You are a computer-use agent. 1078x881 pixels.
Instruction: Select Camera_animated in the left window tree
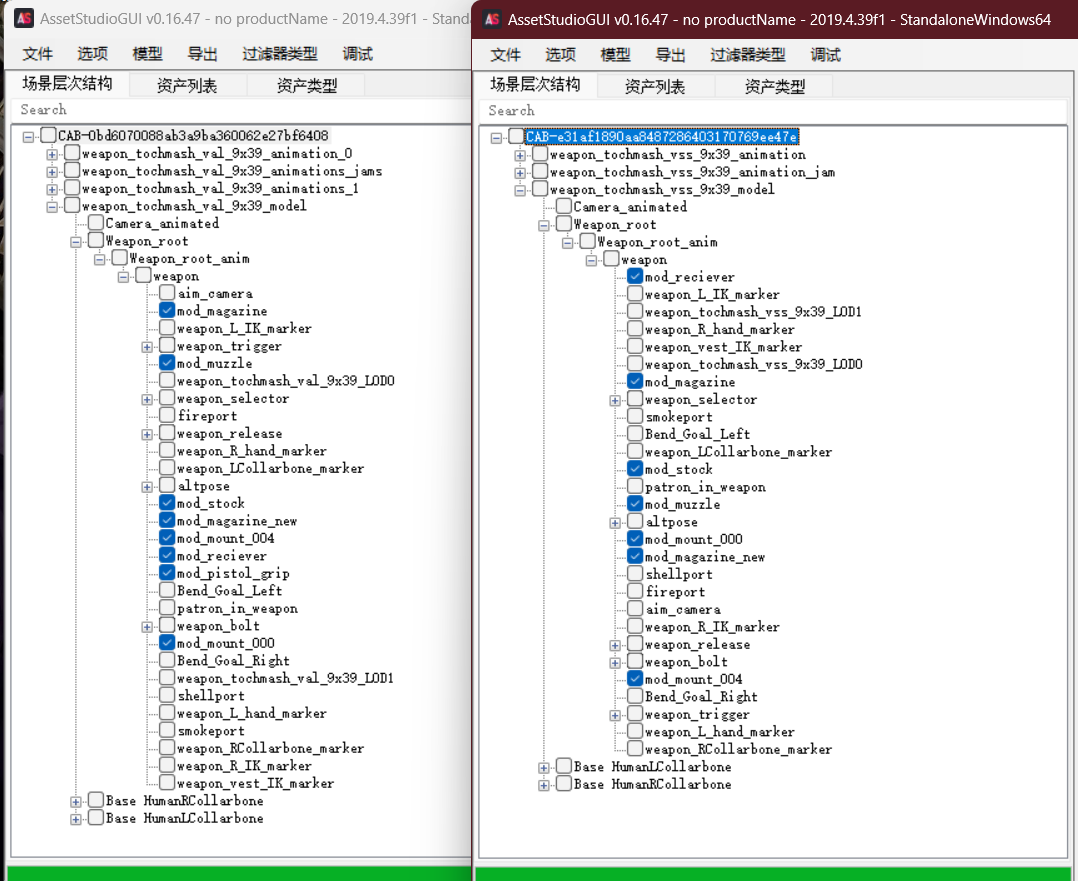[x=161, y=223]
